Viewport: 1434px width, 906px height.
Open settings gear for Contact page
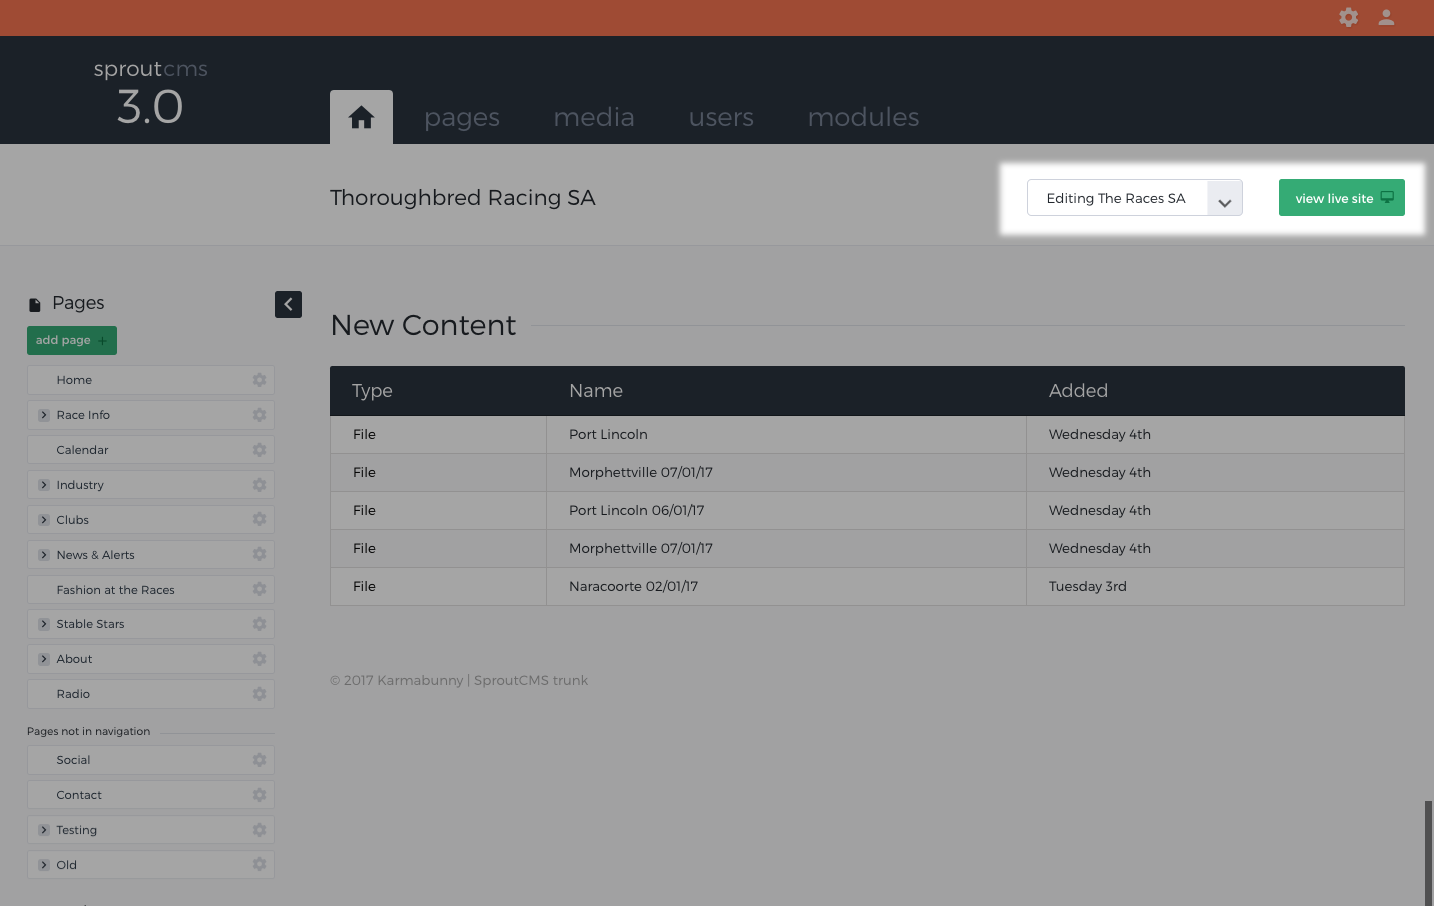pos(259,795)
